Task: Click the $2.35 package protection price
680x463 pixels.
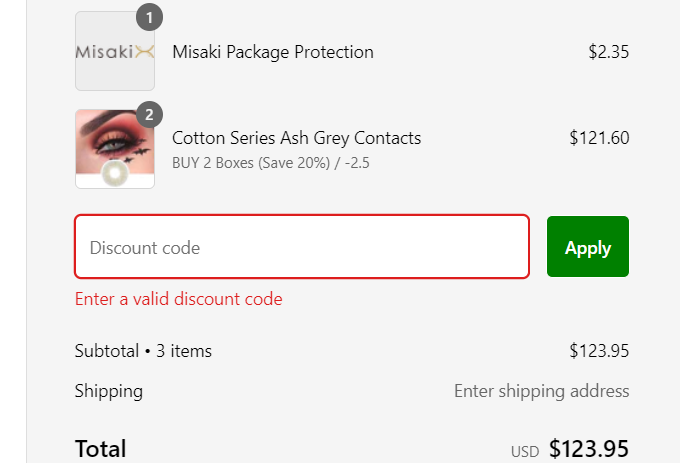Action: [609, 52]
